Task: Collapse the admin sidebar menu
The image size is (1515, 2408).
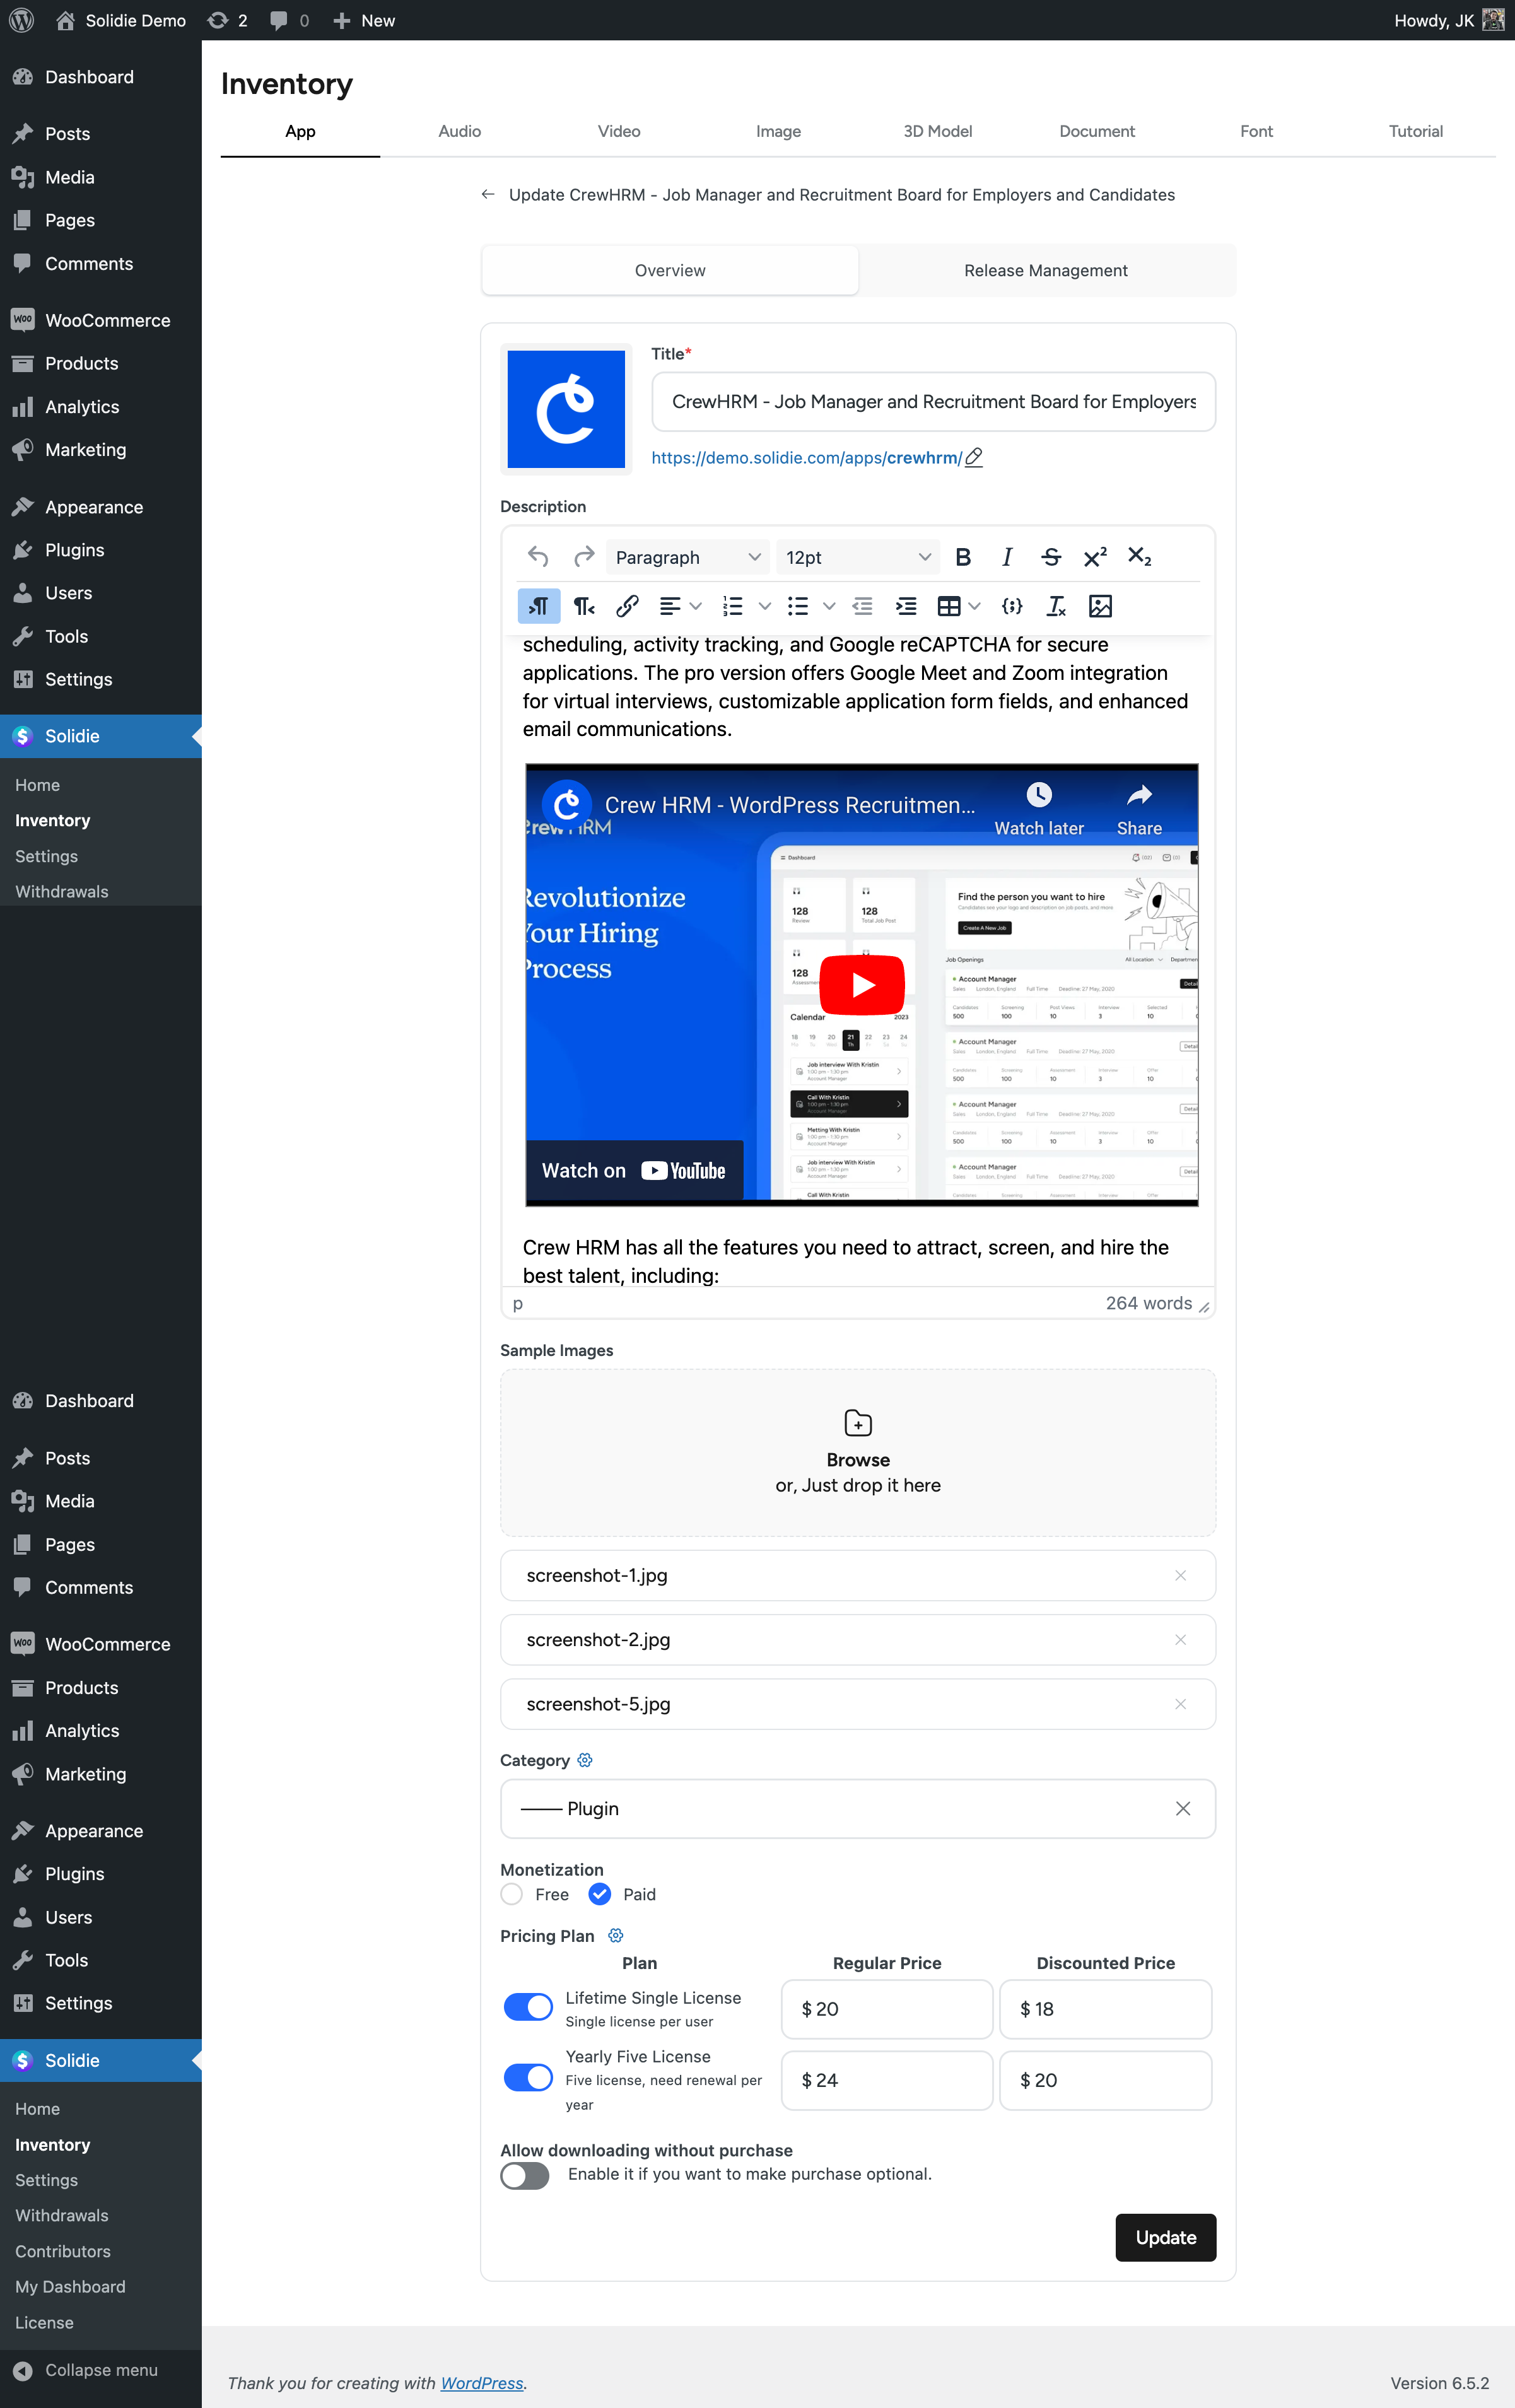Action: click(87, 2370)
